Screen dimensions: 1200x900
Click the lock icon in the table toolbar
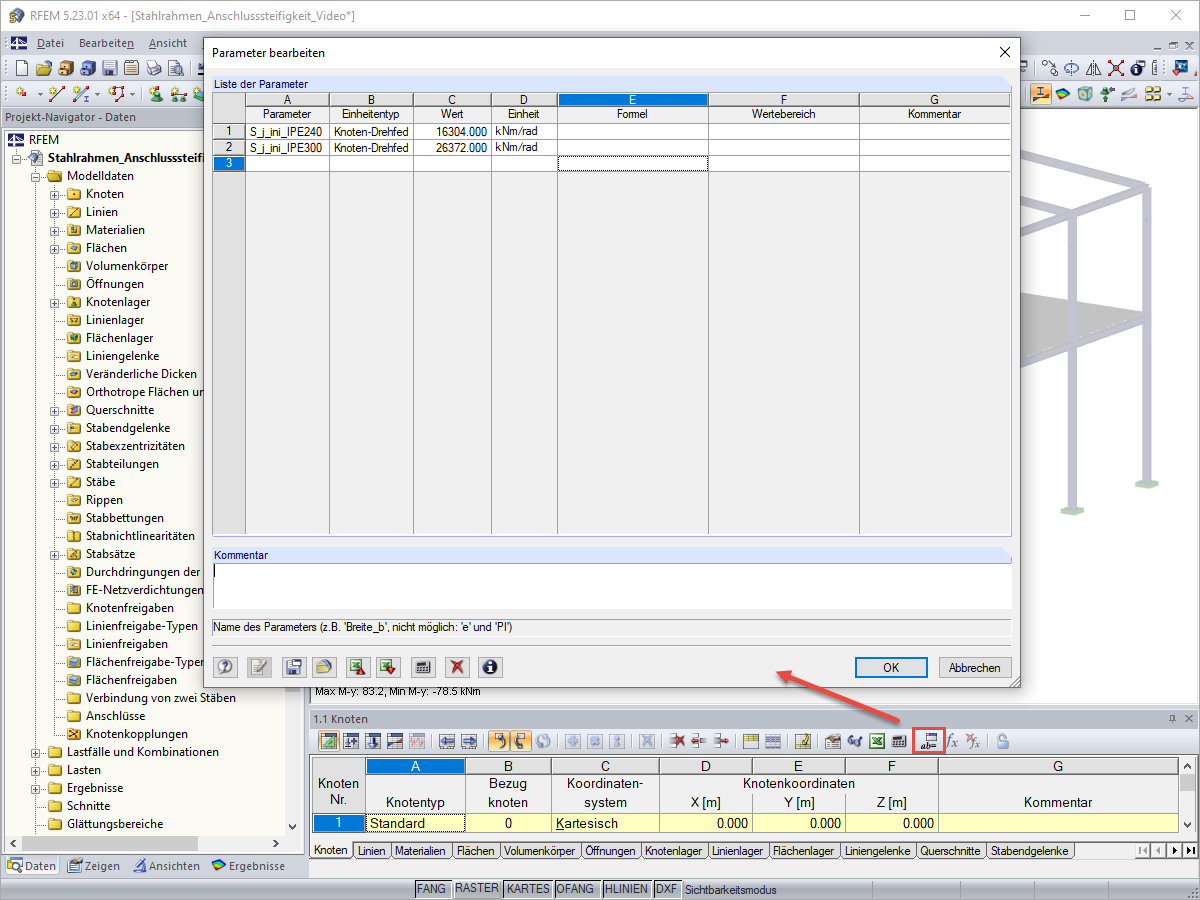(x=1002, y=741)
